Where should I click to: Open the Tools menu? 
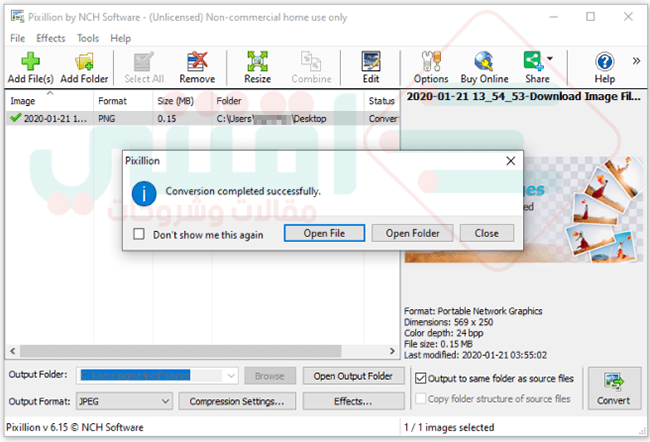click(x=88, y=38)
